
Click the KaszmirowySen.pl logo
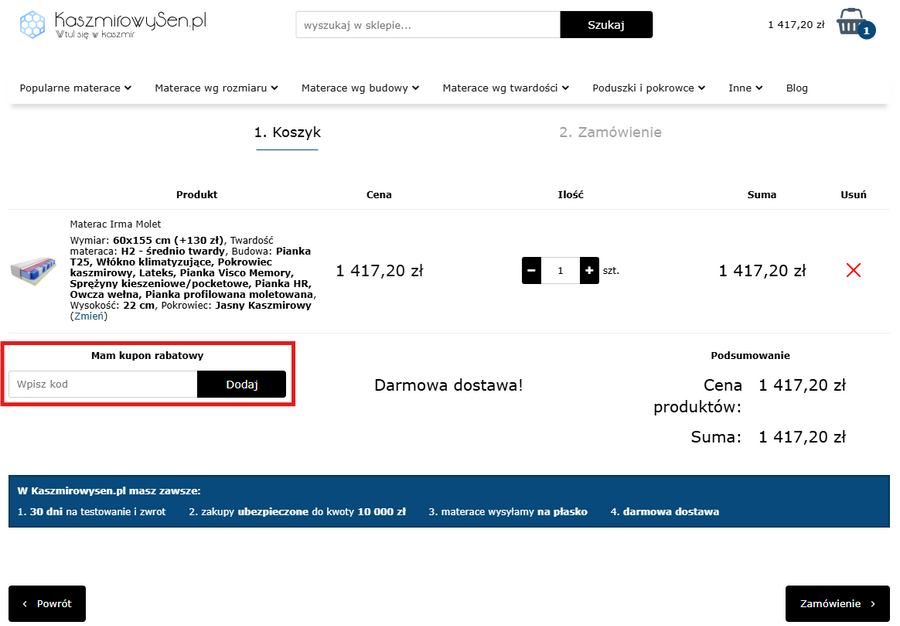[114, 24]
